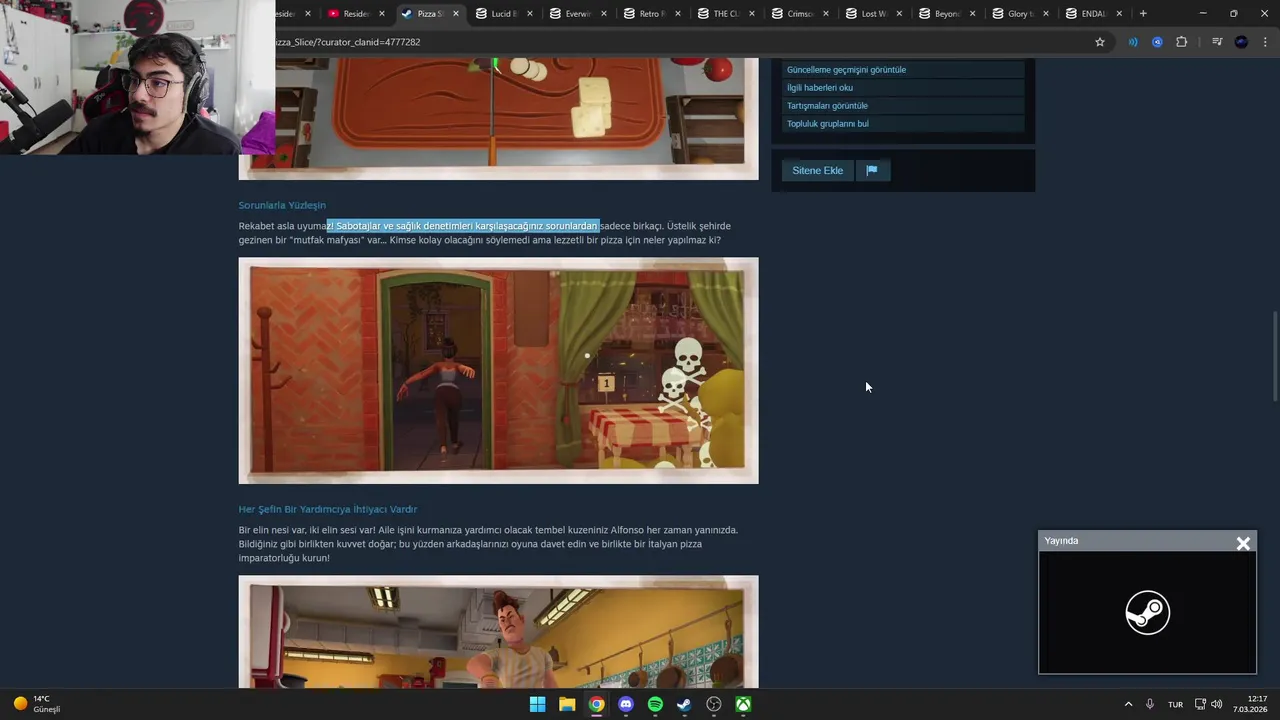
Task: Click the angry chef kitchen image
Action: pos(498,631)
